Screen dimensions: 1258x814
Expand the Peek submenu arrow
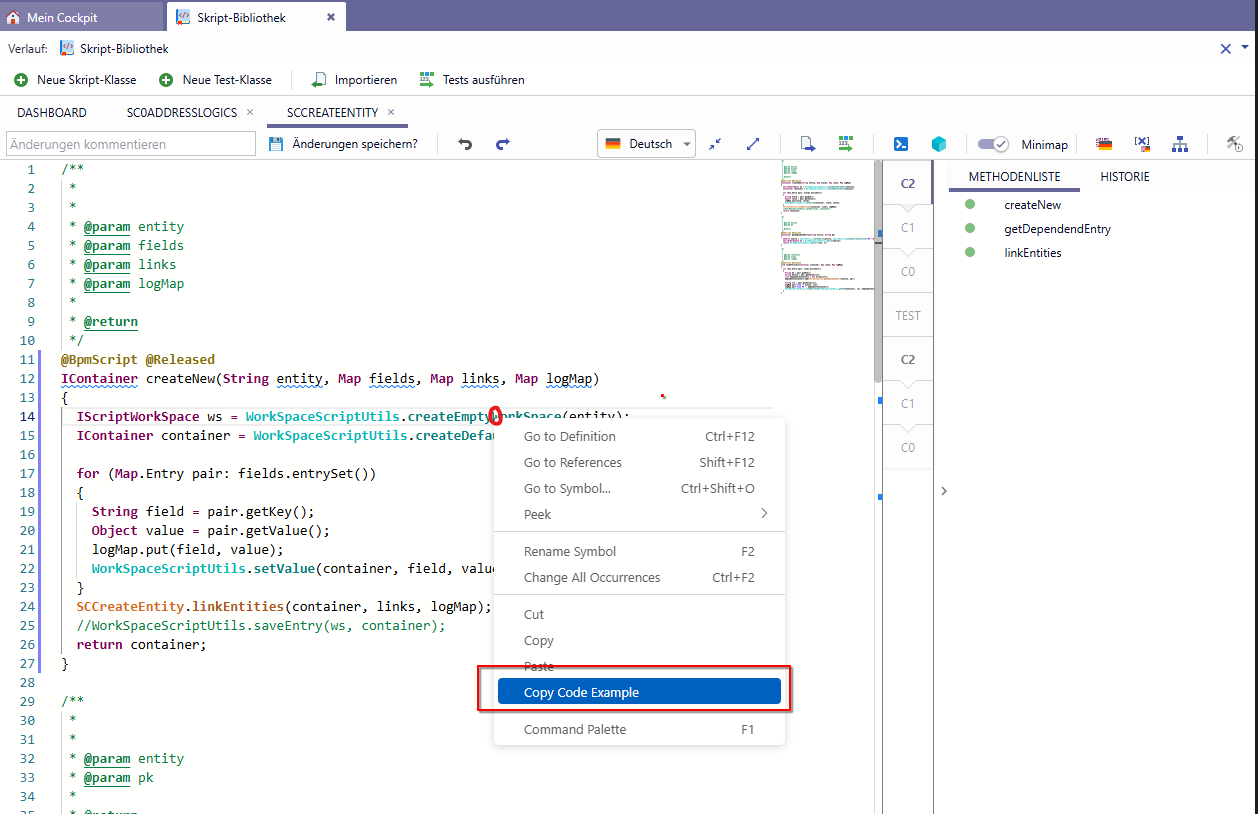click(764, 514)
